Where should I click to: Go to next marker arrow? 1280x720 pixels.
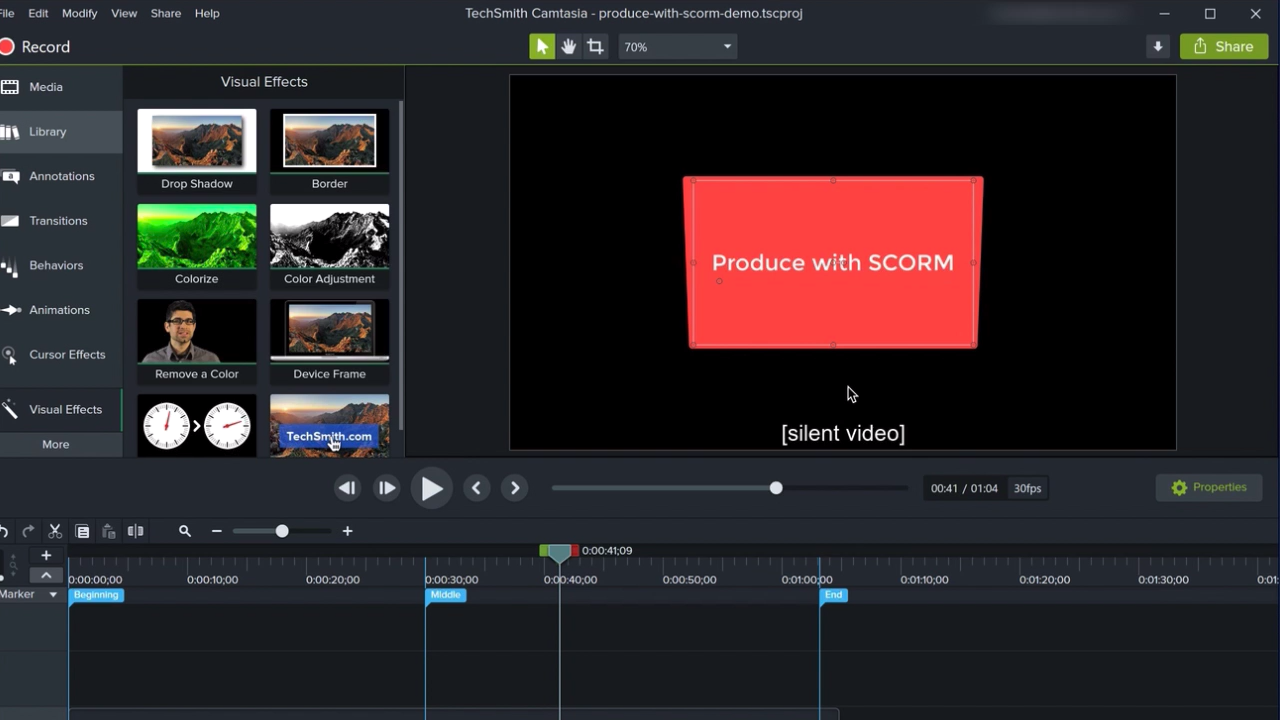click(515, 488)
